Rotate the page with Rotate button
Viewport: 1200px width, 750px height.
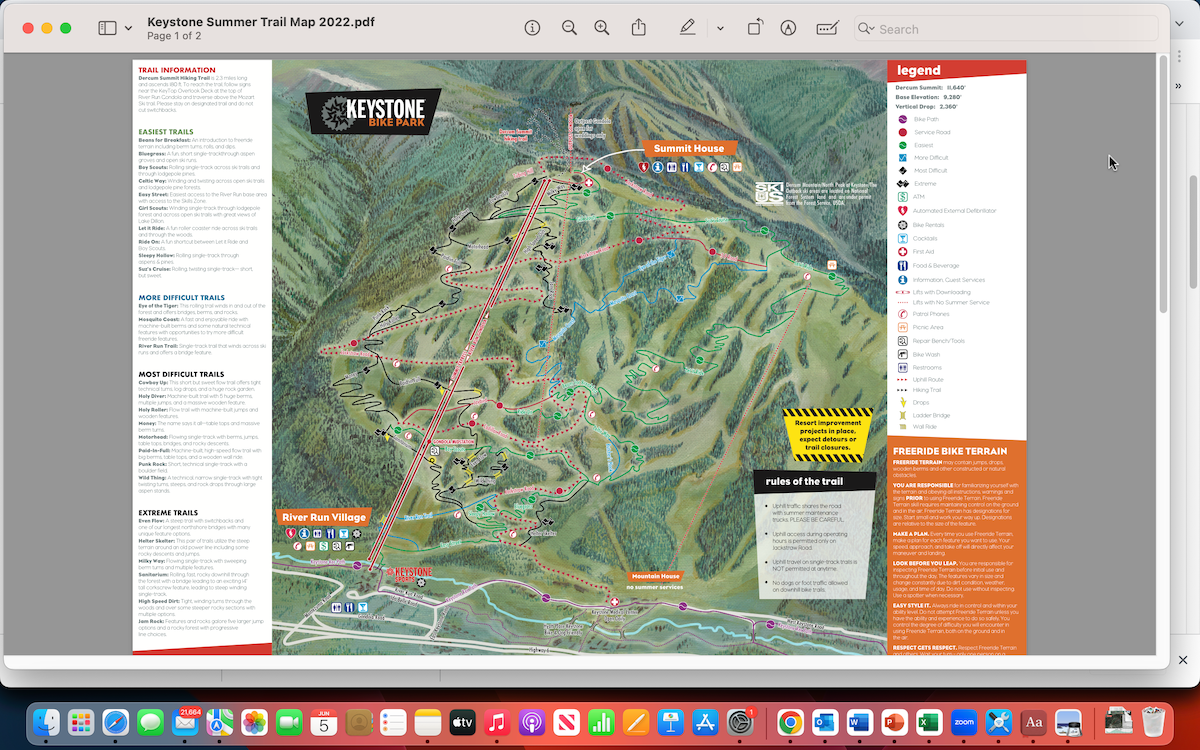pos(756,28)
